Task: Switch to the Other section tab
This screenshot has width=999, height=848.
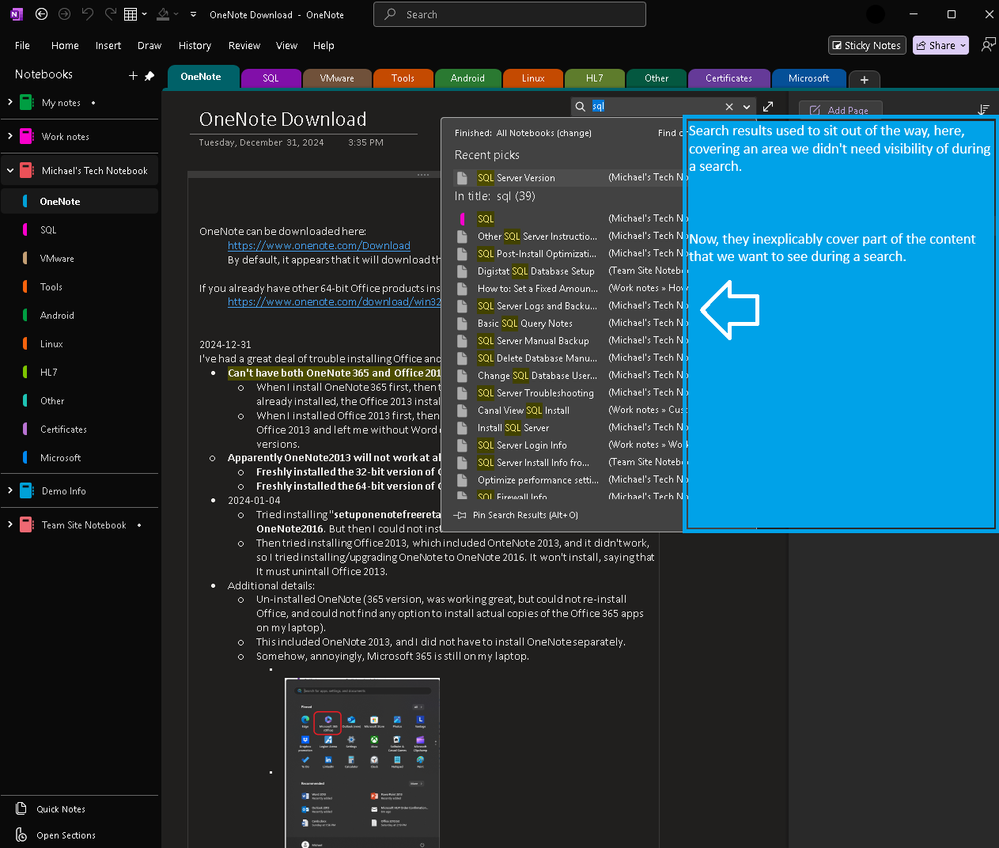Action: pyautogui.click(x=656, y=78)
